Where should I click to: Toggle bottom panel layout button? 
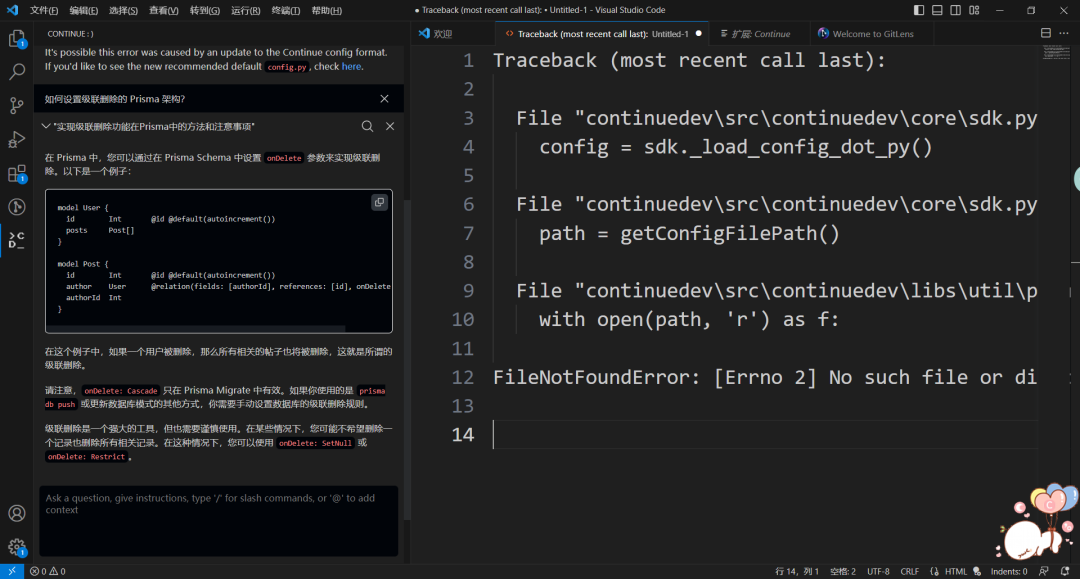pyautogui.click(x=937, y=10)
